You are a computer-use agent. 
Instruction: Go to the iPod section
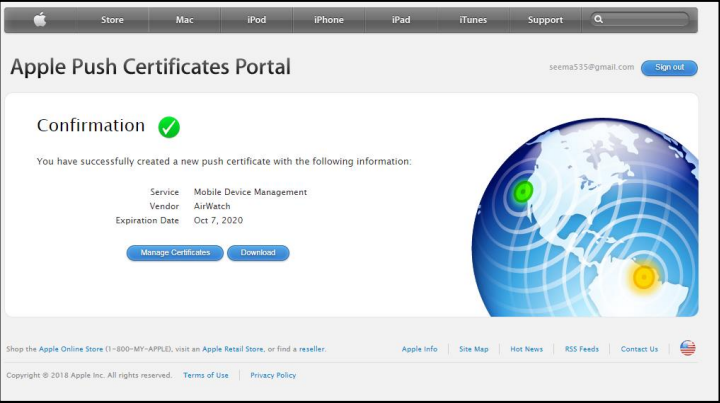(257, 20)
